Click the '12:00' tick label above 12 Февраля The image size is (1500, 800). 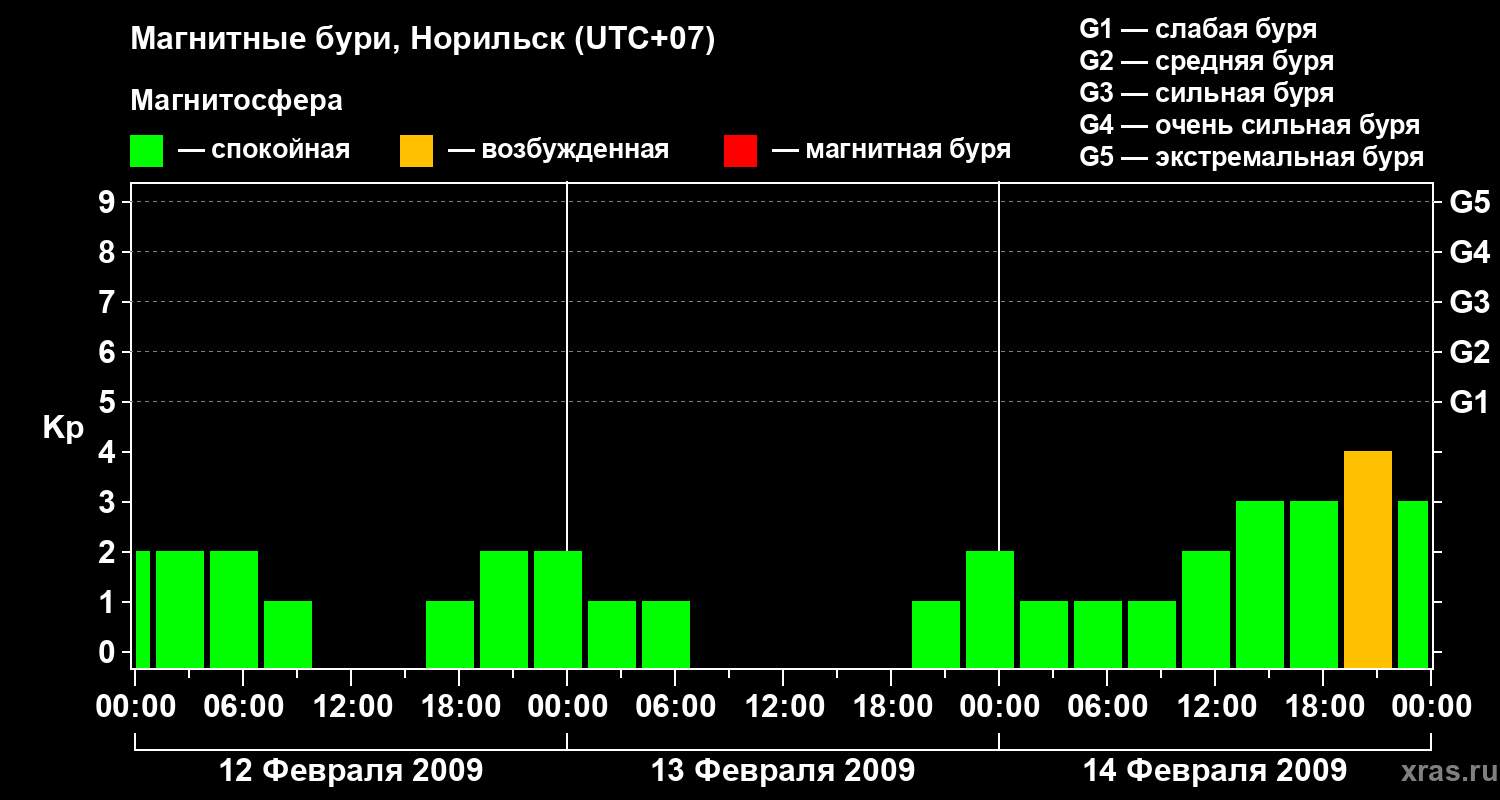coord(351,707)
